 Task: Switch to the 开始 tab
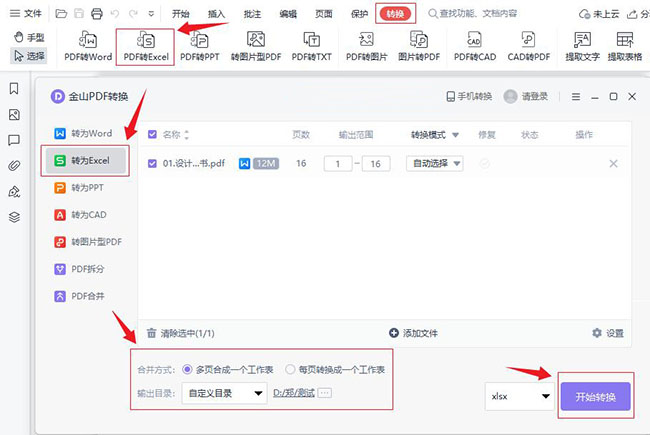pos(181,14)
